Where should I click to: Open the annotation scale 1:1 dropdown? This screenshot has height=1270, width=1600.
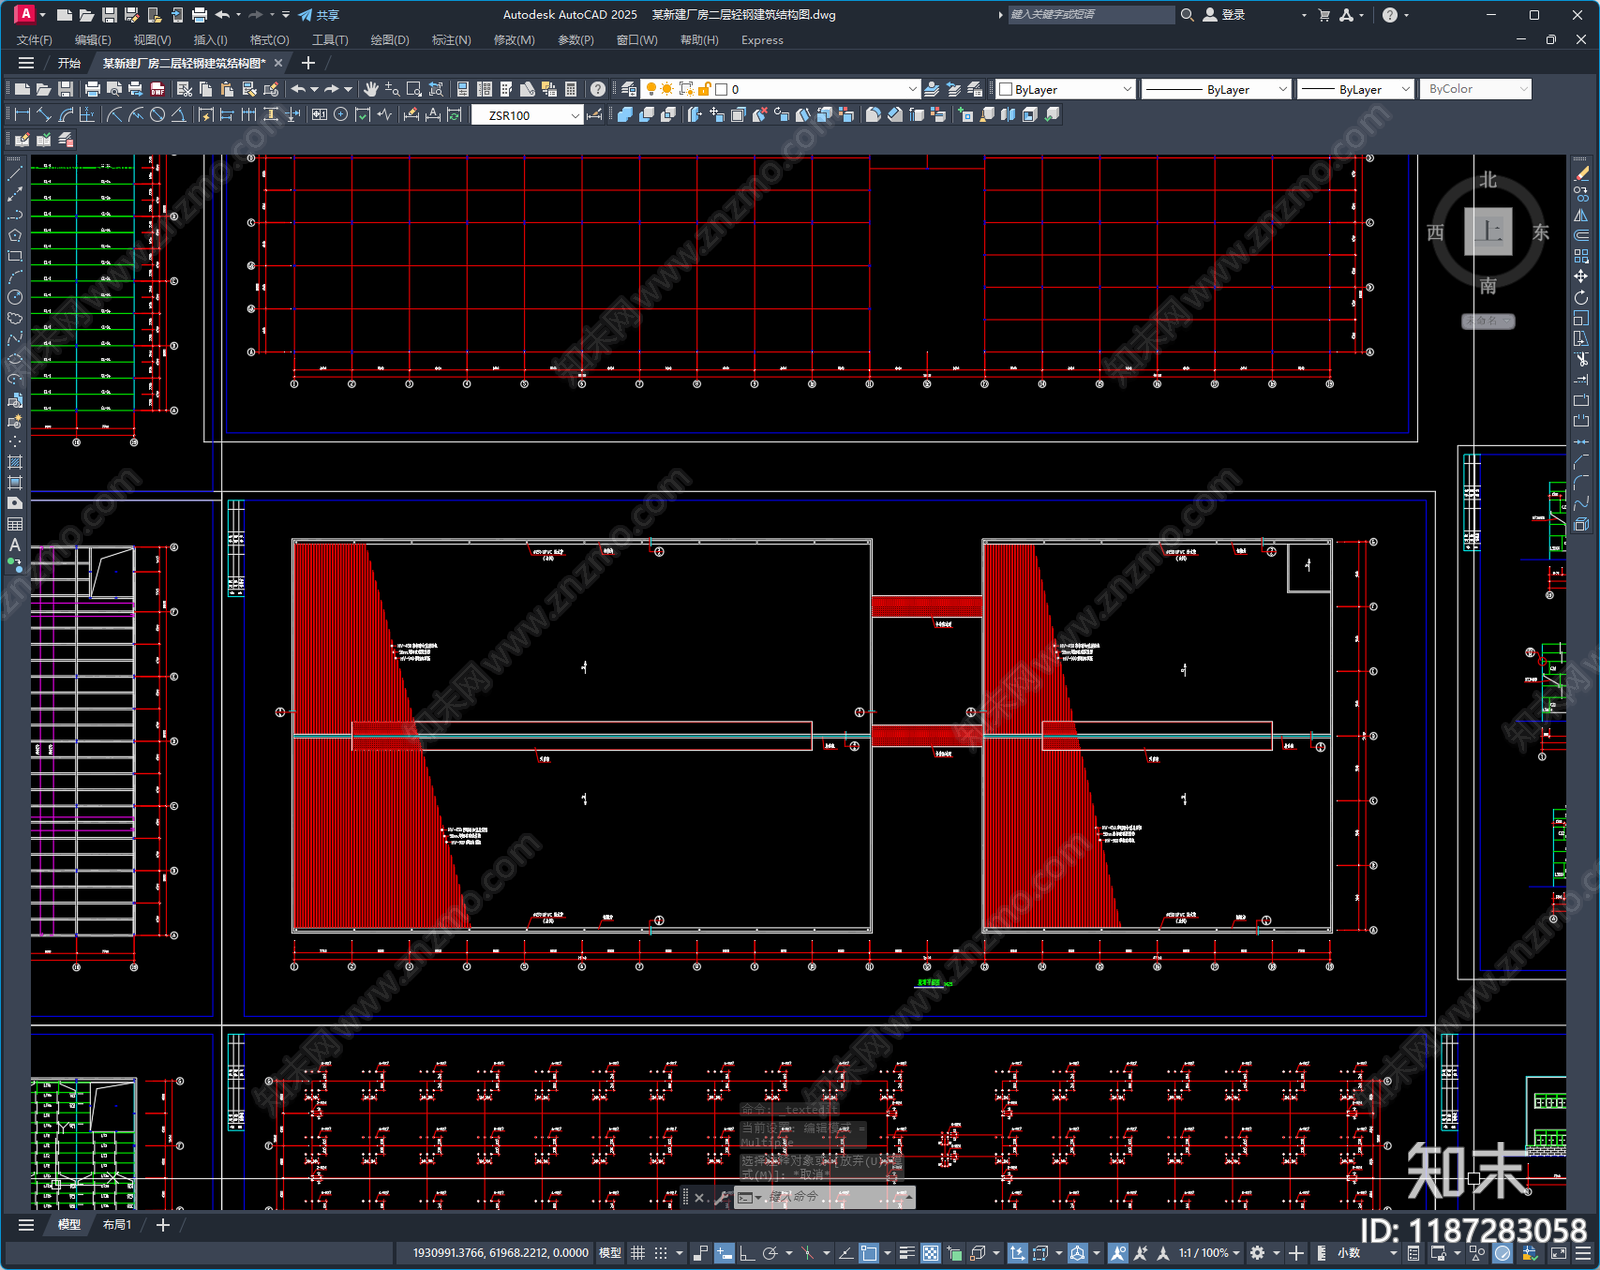pyautogui.click(x=1209, y=1253)
